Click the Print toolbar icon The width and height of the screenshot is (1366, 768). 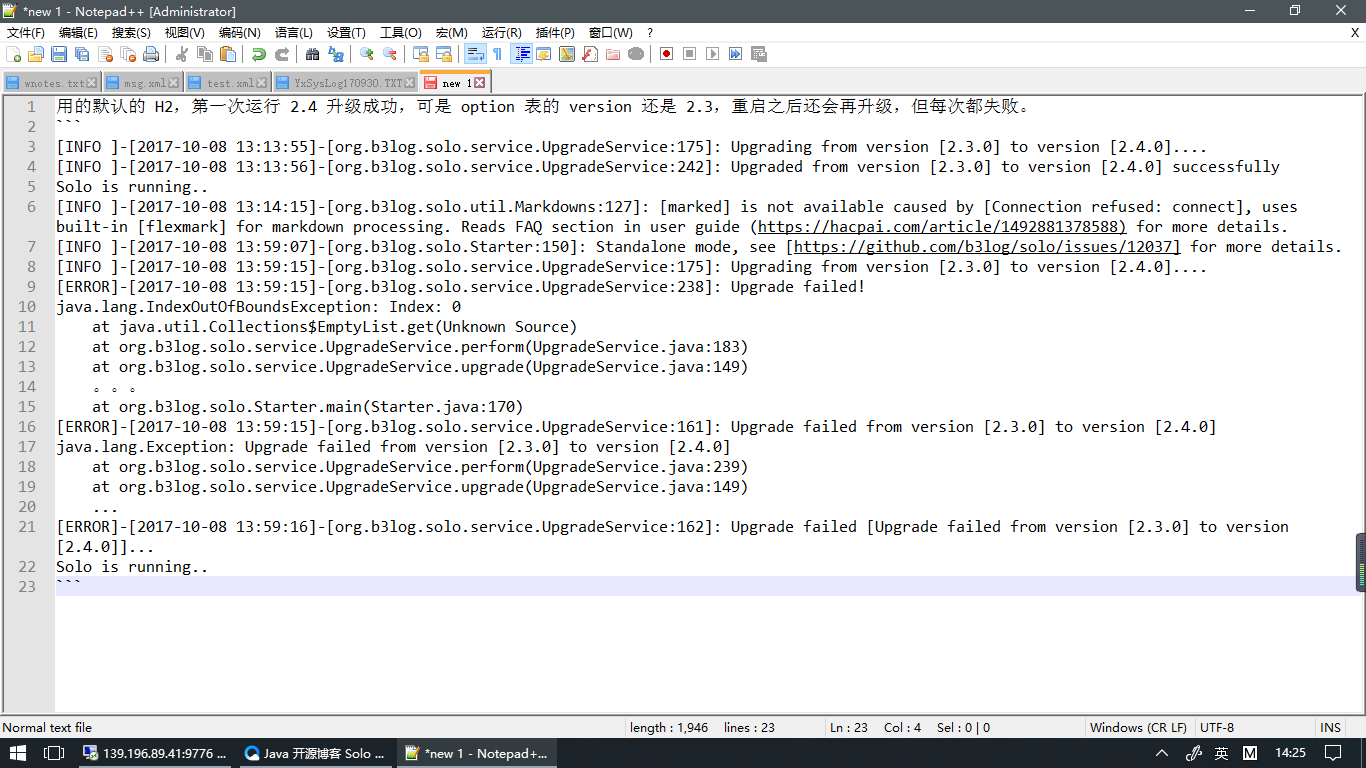click(151, 54)
